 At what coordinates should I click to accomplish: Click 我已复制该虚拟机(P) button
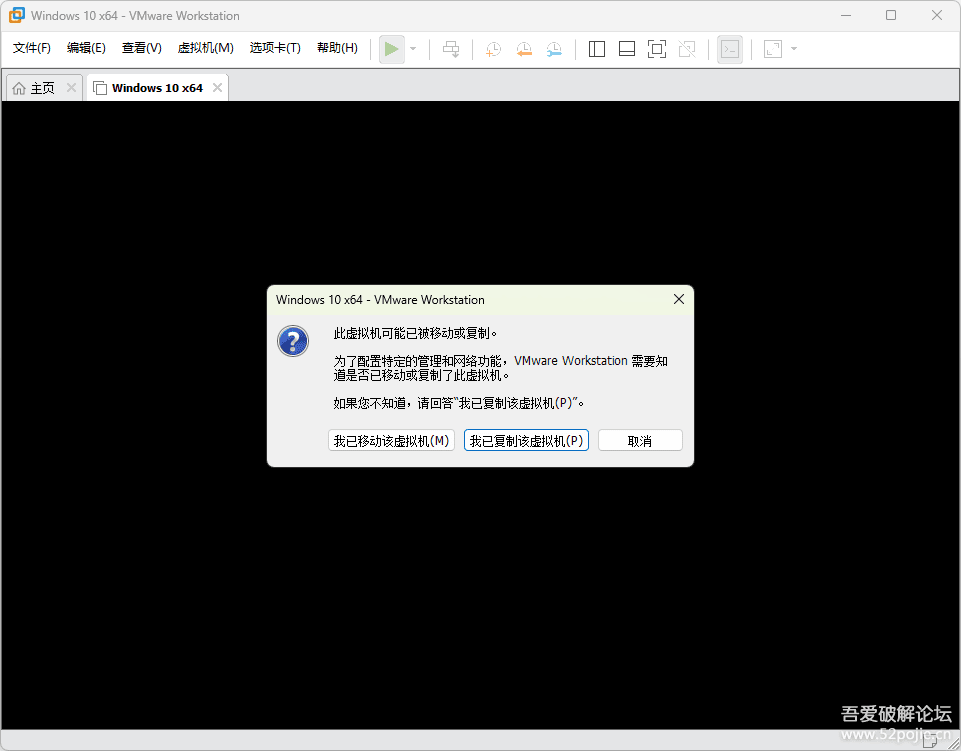coord(526,440)
